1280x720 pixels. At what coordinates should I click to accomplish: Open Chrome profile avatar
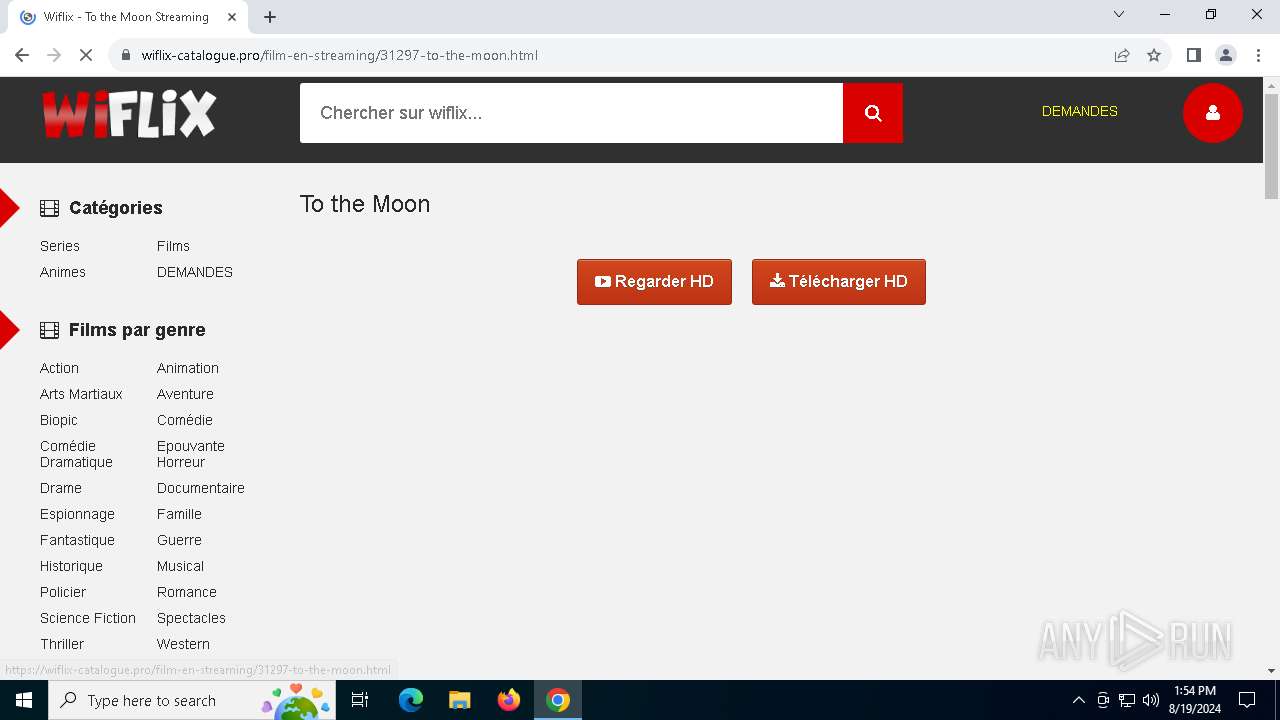pyautogui.click(x=1226, y=55)
